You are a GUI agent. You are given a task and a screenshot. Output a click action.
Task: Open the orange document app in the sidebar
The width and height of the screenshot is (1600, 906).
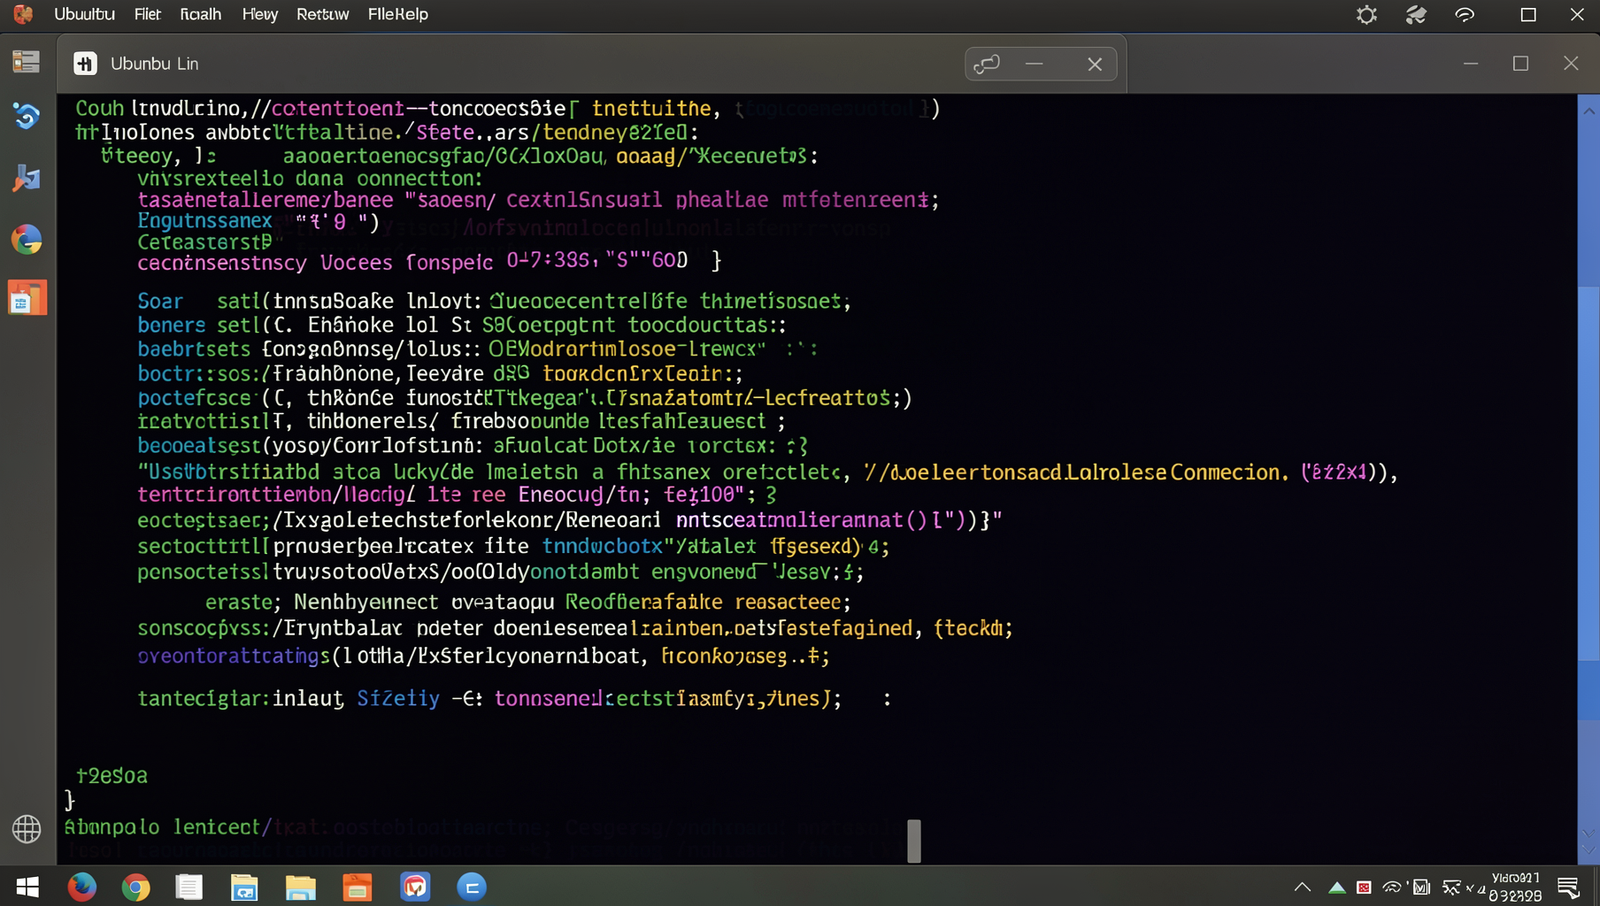click(27, 298)
